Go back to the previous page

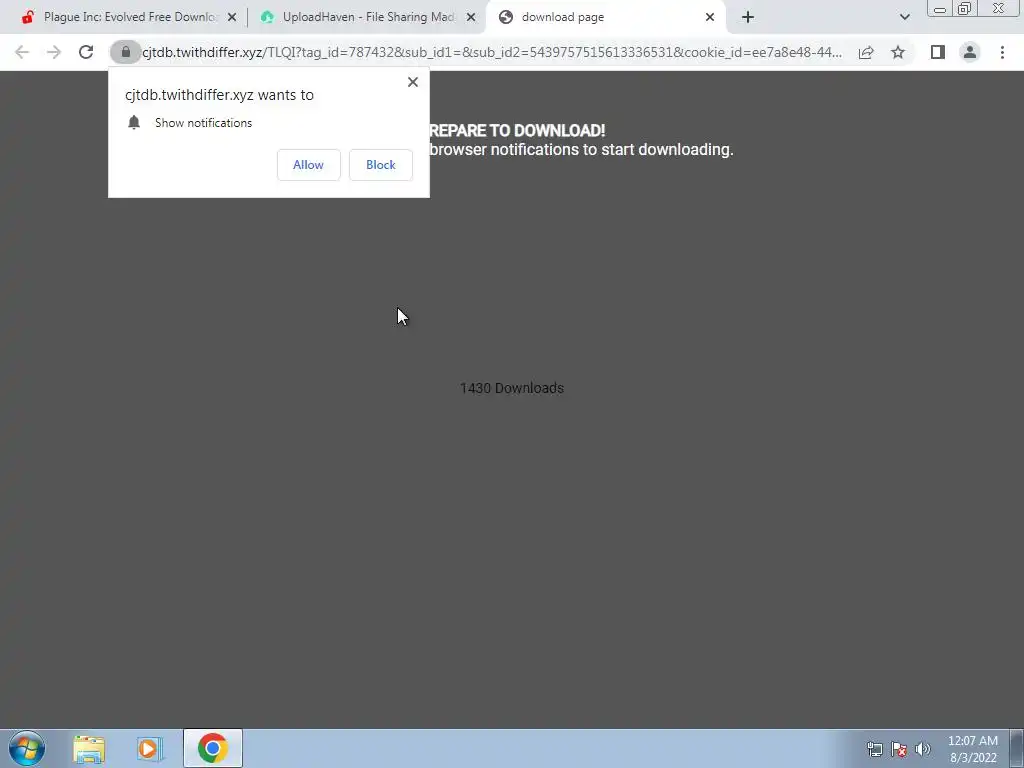[22, 52]
